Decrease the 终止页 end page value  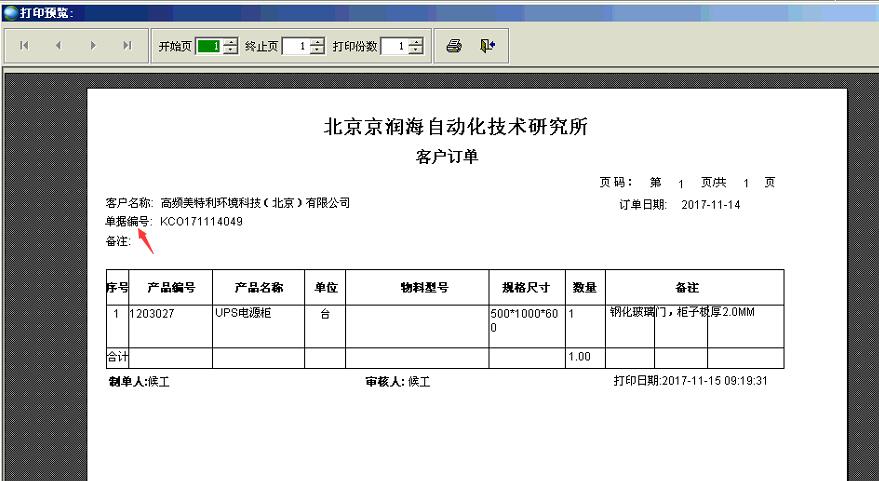(317, 51)
